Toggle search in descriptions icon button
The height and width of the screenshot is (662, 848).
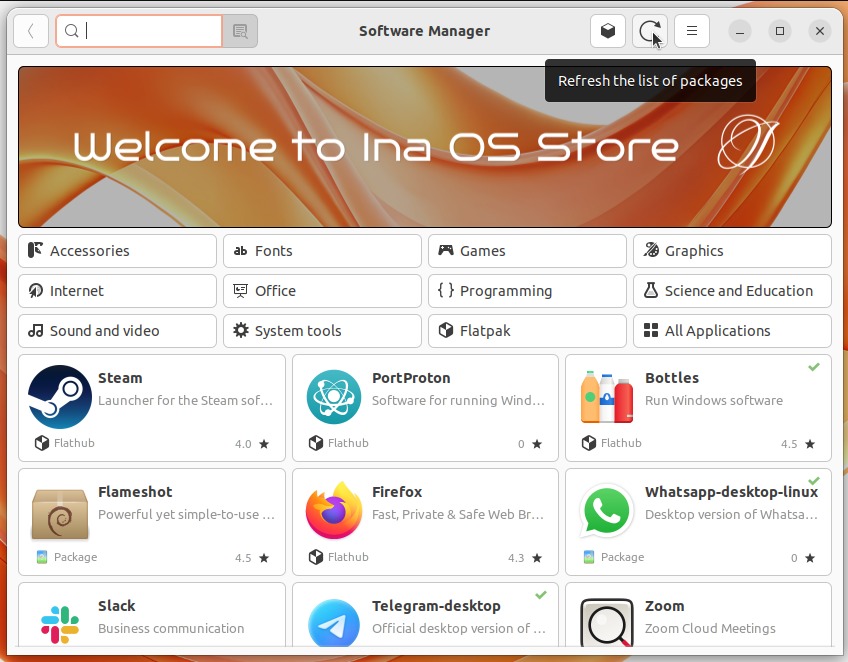click(x=240, y=31)
